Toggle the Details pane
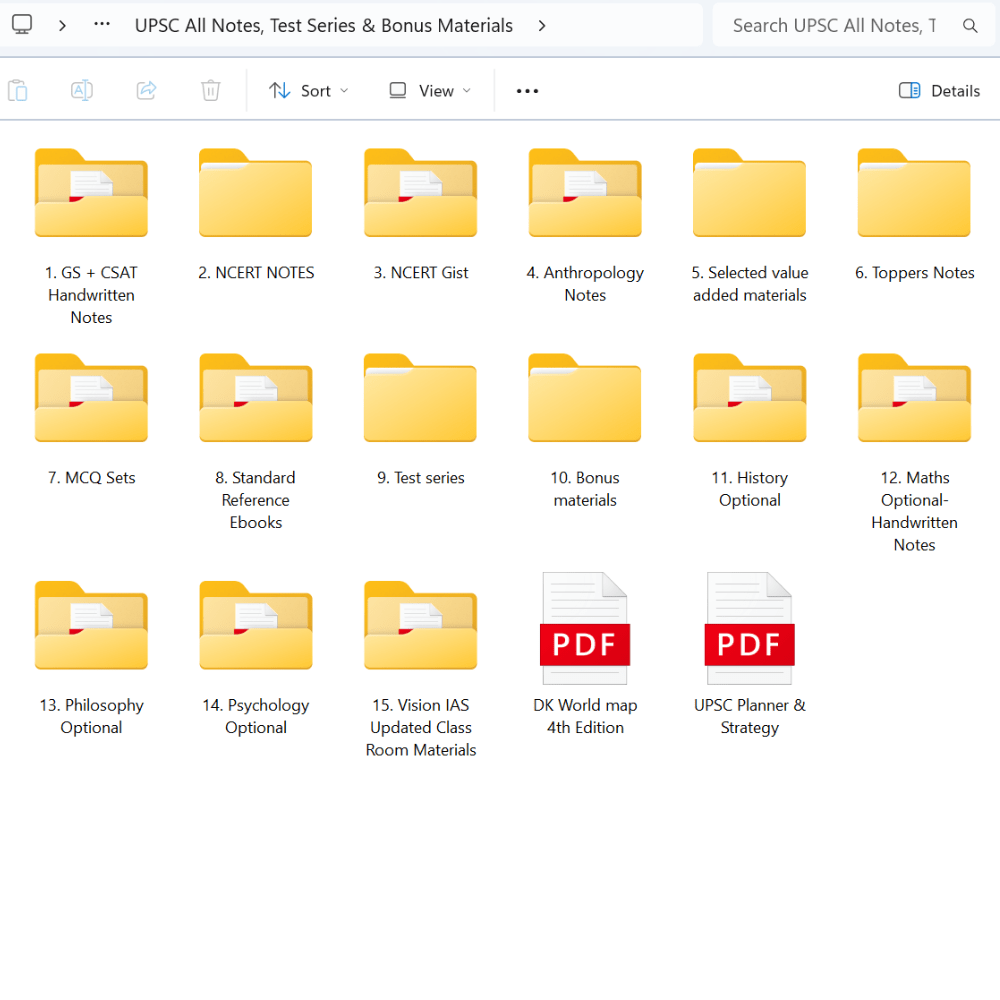Image resolution: width=1000 pixels, height=1000 pixels. (x=939, y=91)
